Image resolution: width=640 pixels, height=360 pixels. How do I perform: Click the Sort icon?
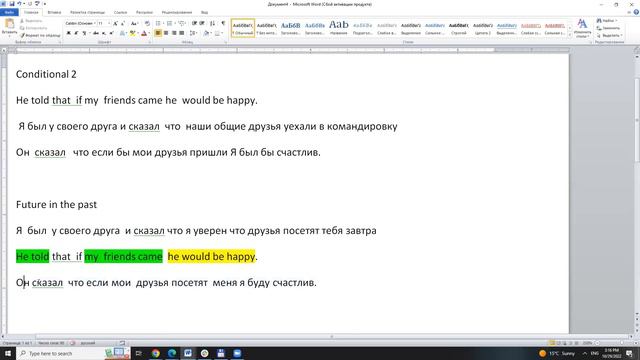[x=212, y=24]
